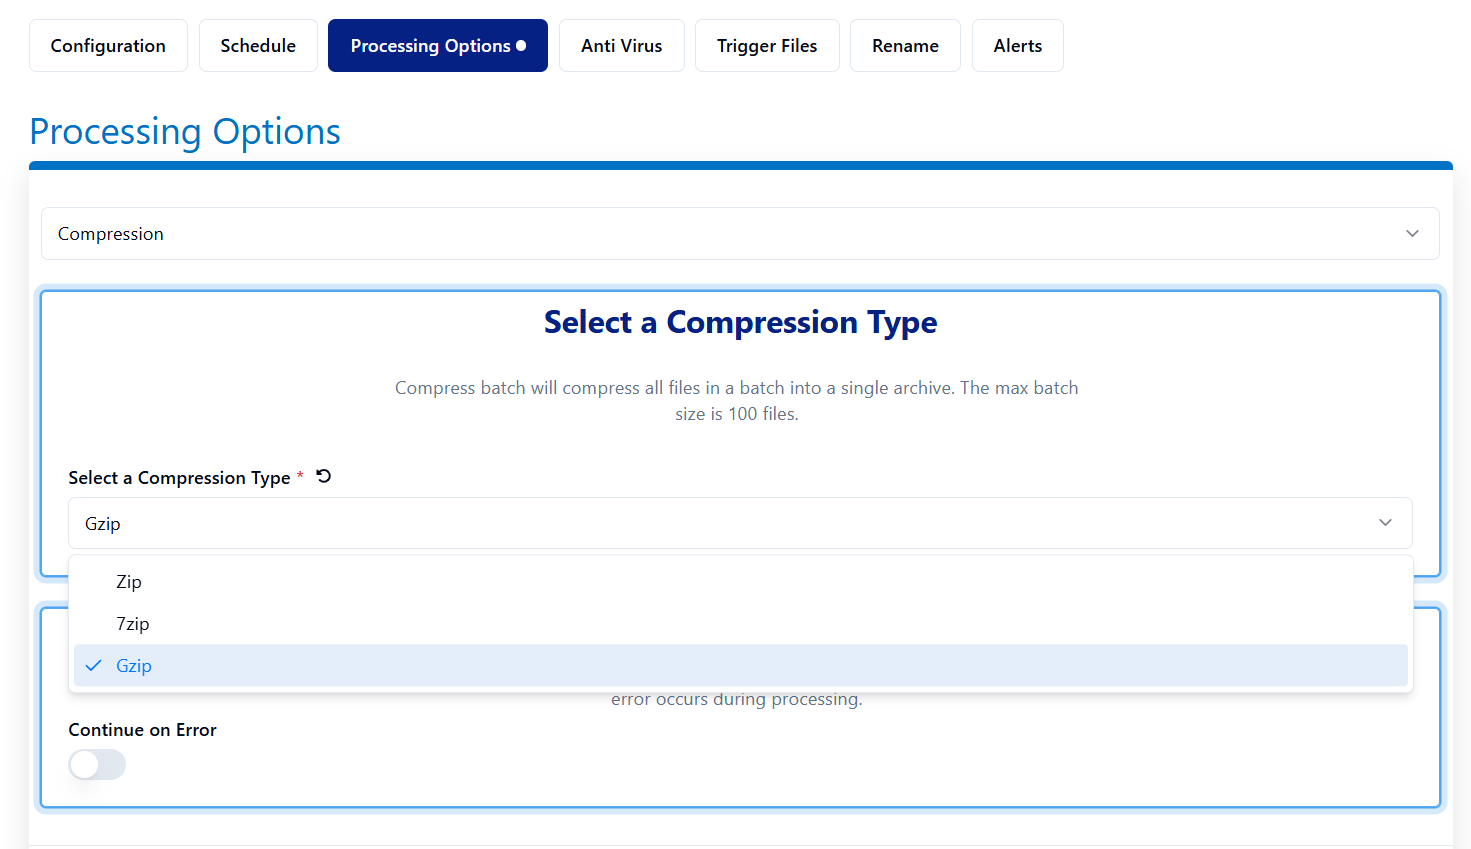Viewport: 1471px width, 849px height.
Task: Click the reset icon beside Select a Compression Type
Action: (324, 476)
